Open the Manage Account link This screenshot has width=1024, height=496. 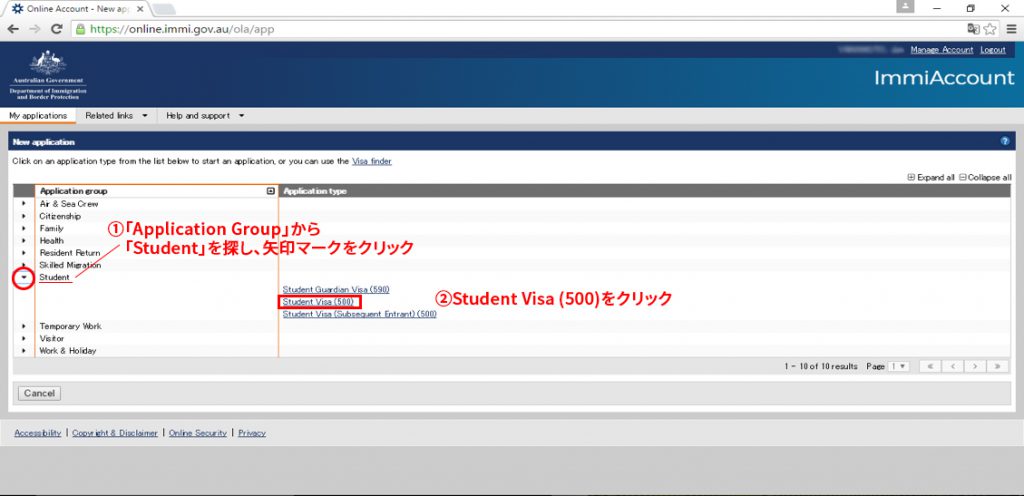tap(942, 50)
